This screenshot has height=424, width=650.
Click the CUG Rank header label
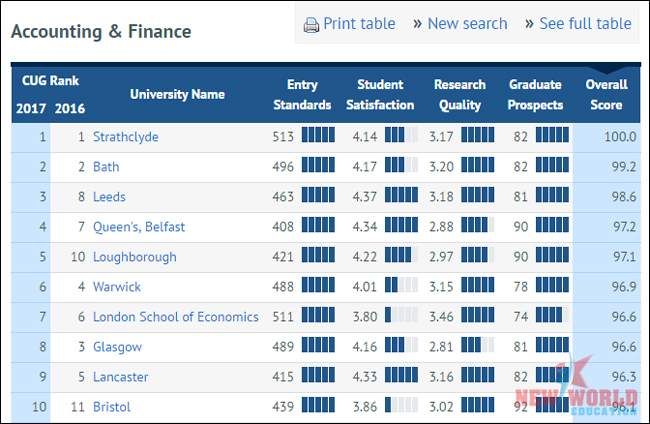coord(50,80)
